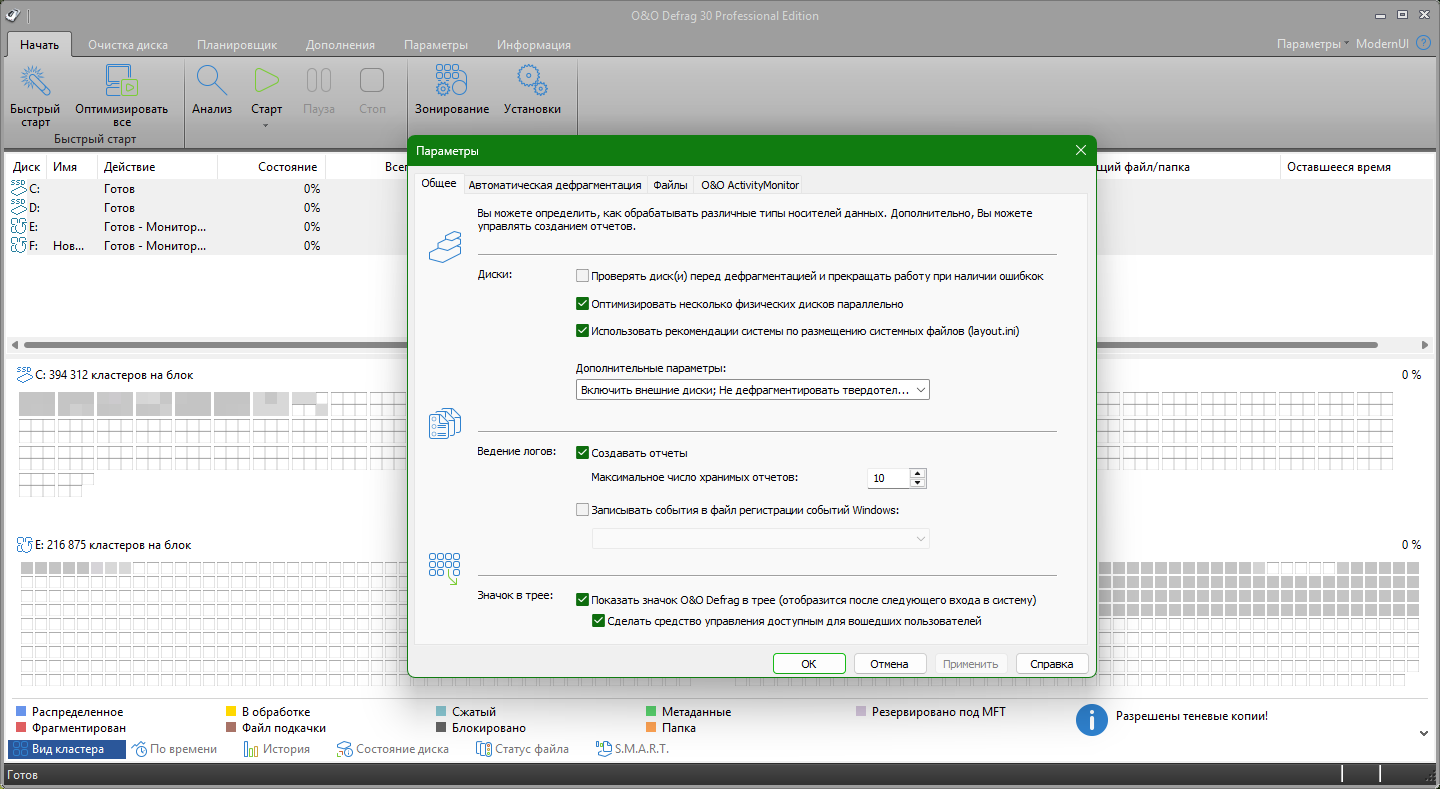
Task: Enable disk check before defragmentation checkbox
Action: (x=583, y=276)
